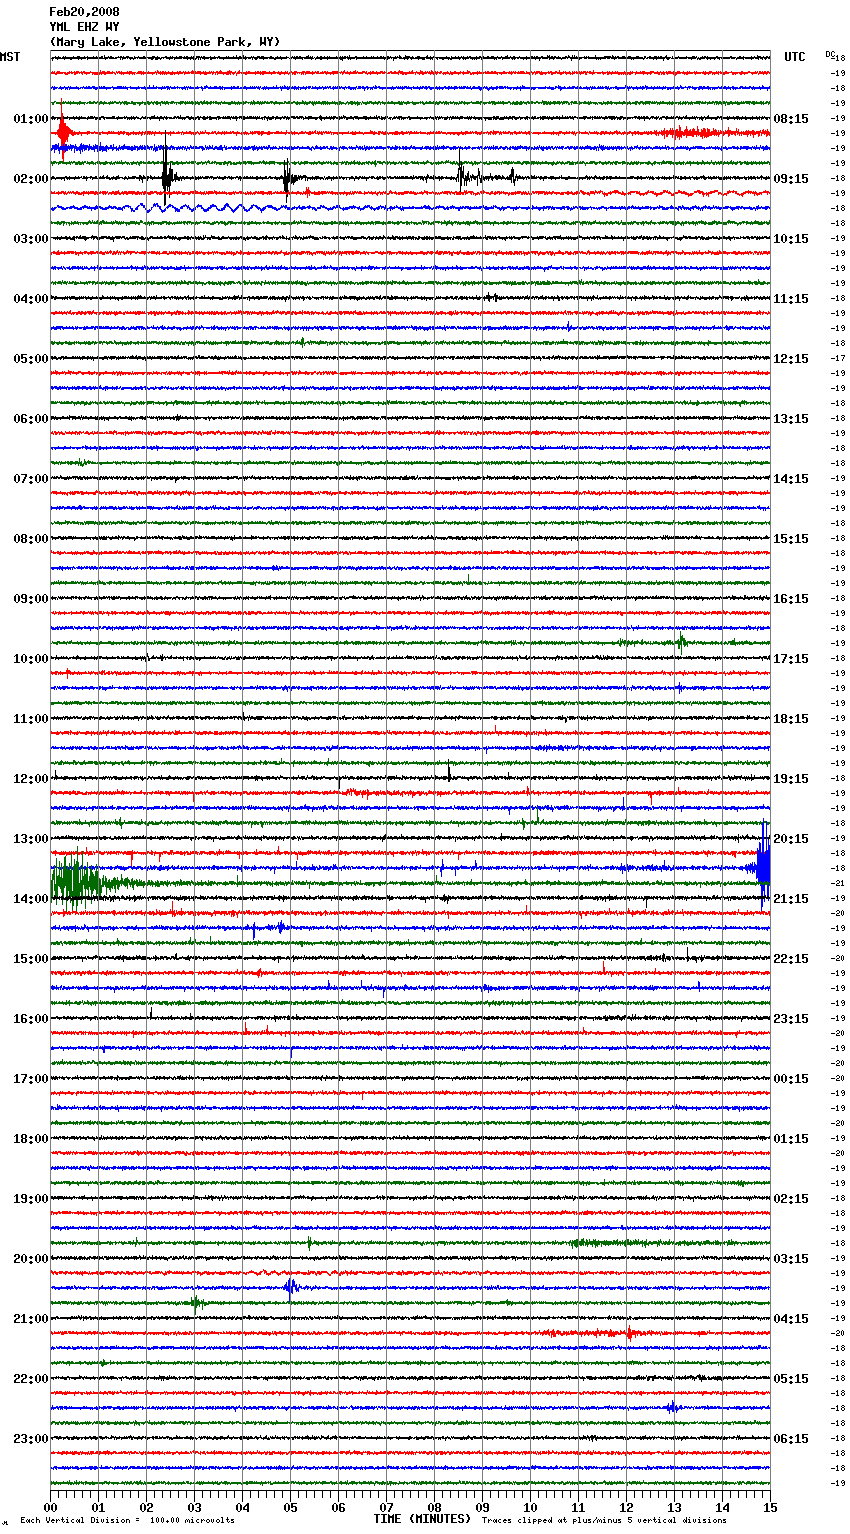The height and width of the screenshot is (1534, 850).
Task: Select minute 08 on the bottom axis
Action: pyautogui.click(x=434, y=1507)
